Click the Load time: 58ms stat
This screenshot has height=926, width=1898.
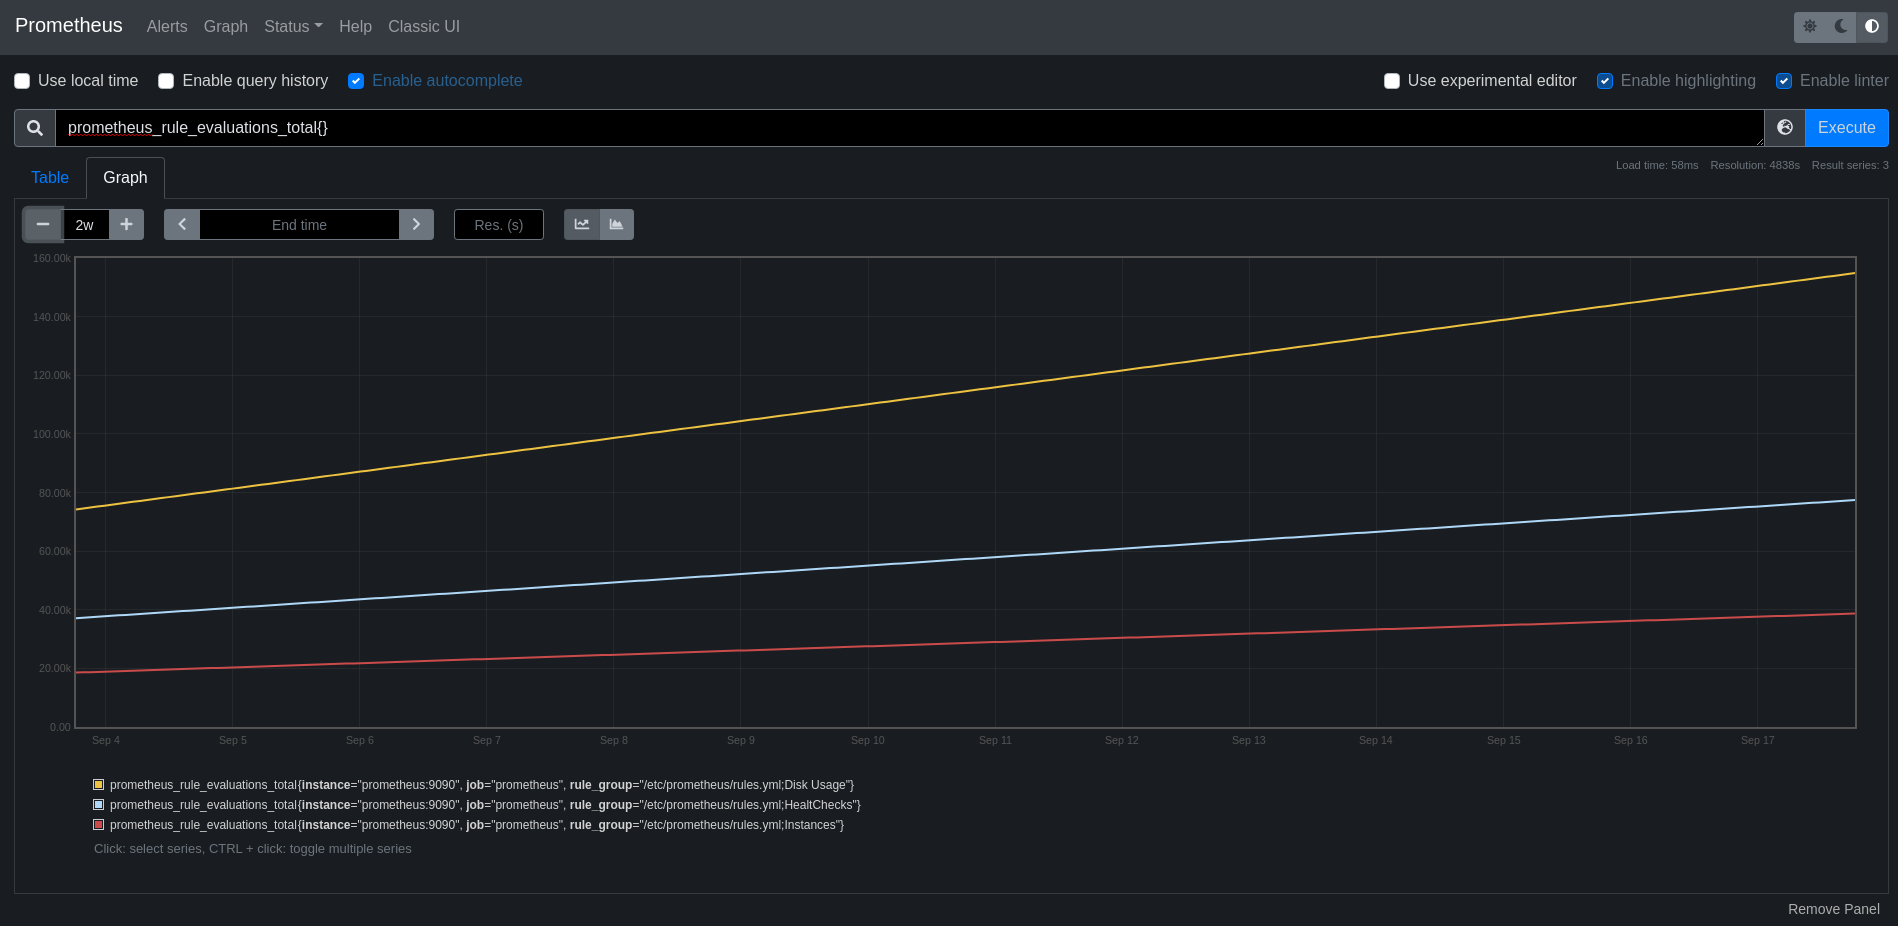pos(1657,165)
